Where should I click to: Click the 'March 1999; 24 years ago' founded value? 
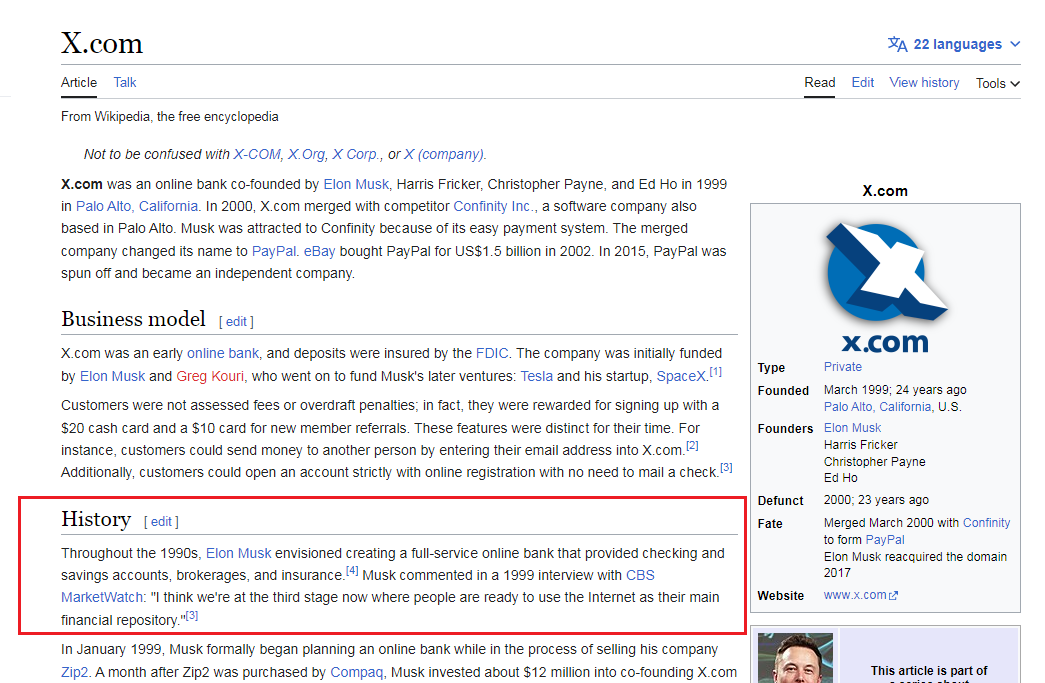[895, 390]
